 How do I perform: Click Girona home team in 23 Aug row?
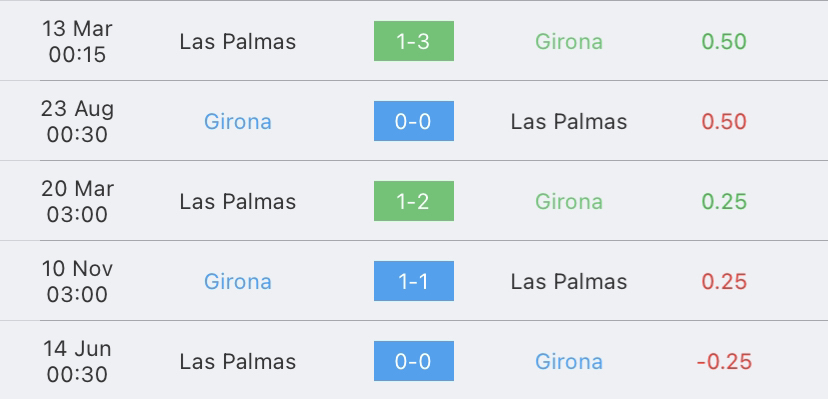click(x=238, y=122)
